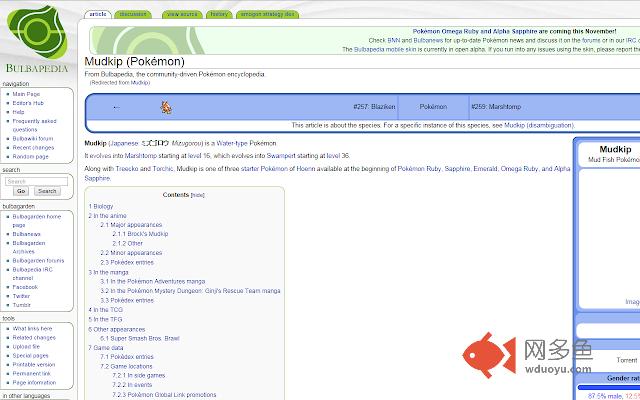Go to next Pokémon #259: Marshtomp
Screen dimensions: 640x400
pos(496,107)
